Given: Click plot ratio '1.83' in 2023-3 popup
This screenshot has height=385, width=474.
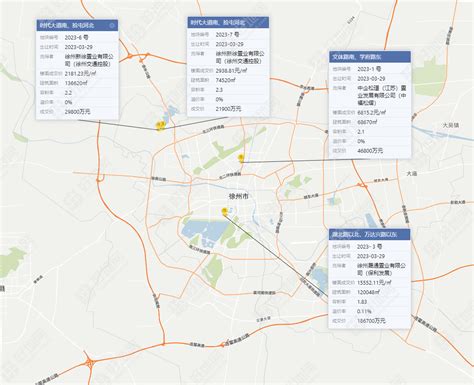Looking at the screenshot, I should click(362, 302).
